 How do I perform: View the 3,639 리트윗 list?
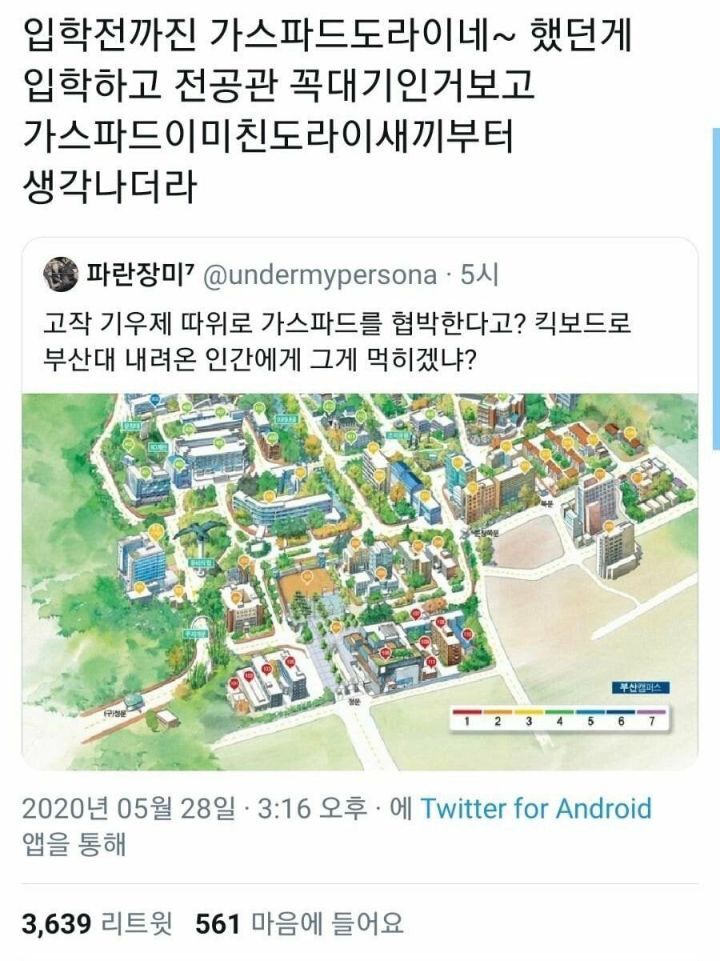coord(97,923)
